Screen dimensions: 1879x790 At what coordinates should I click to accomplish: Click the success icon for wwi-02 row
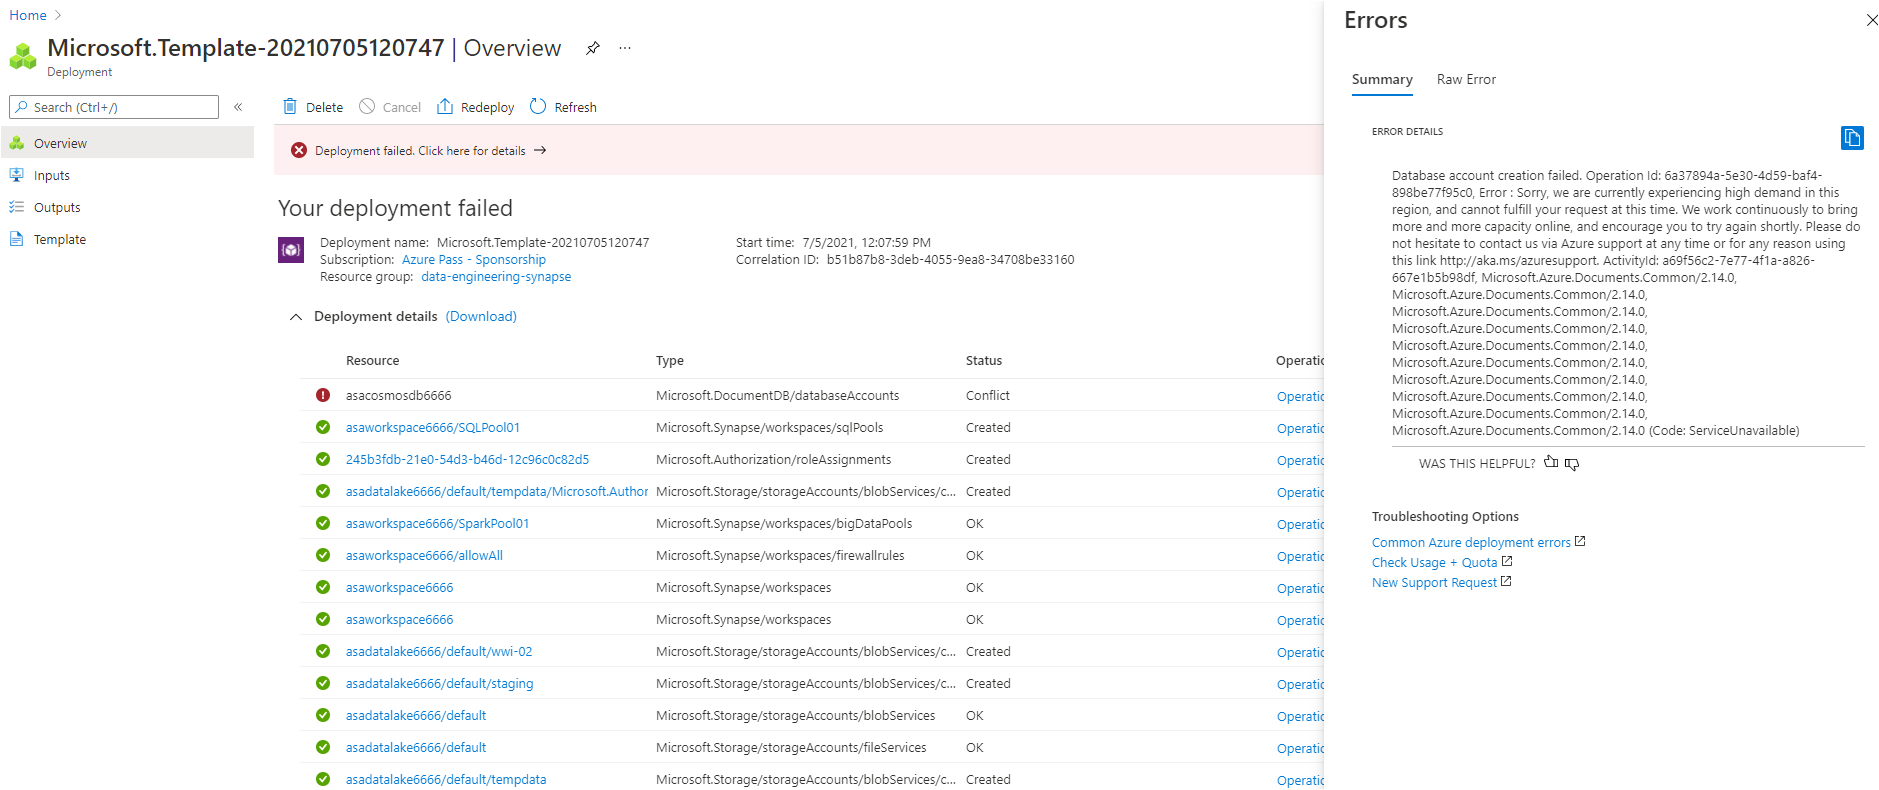tap(323, 651)
